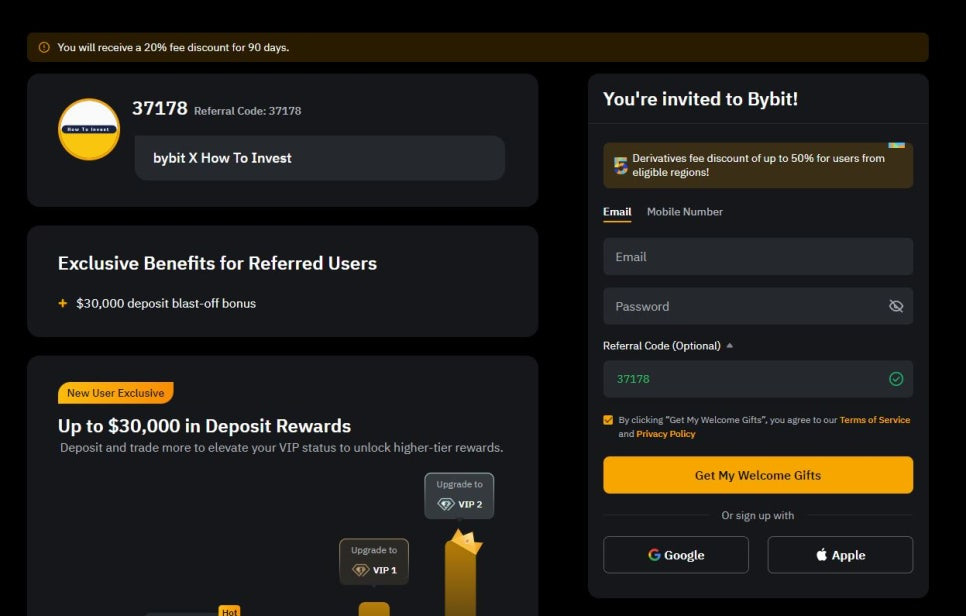Select the Email tab
Image resolution: width=966 pixels, height=616 pixels.
[x=617, y=212]
